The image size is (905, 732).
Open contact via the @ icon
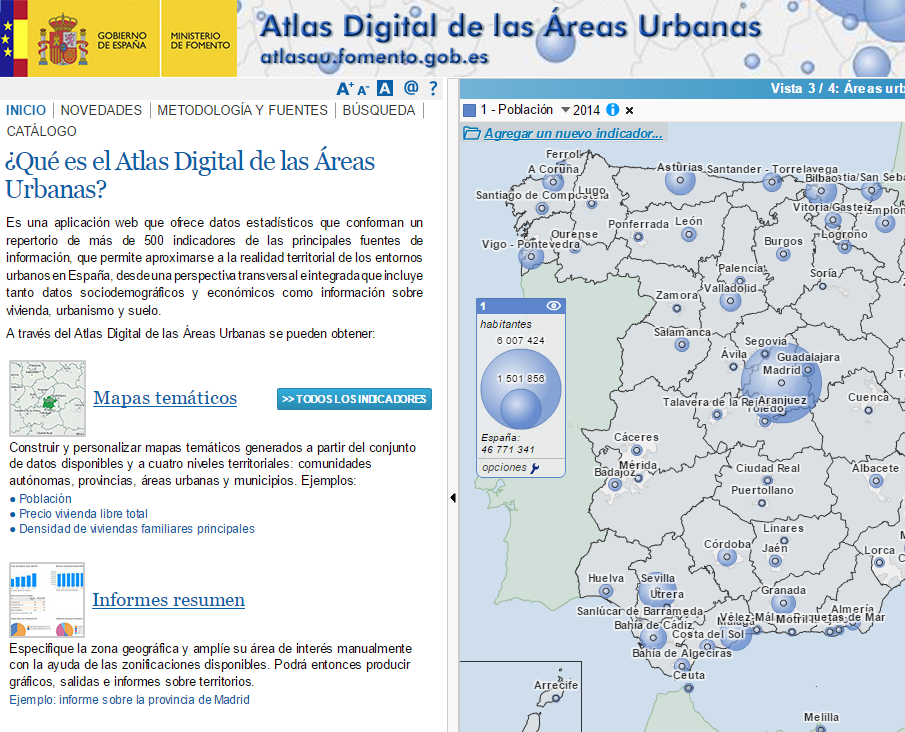click(411, 88)
